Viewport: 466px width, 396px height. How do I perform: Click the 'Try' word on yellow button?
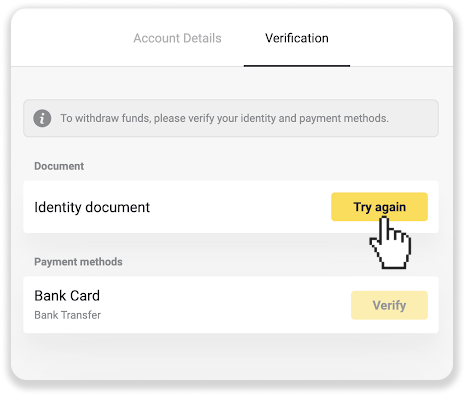(x=362, y=207)
